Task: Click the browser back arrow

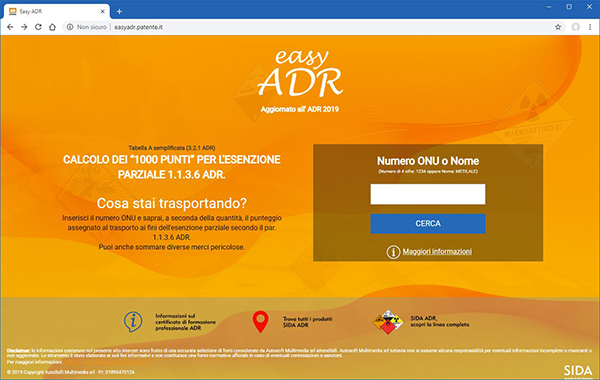Action: (x=10, y=27)
